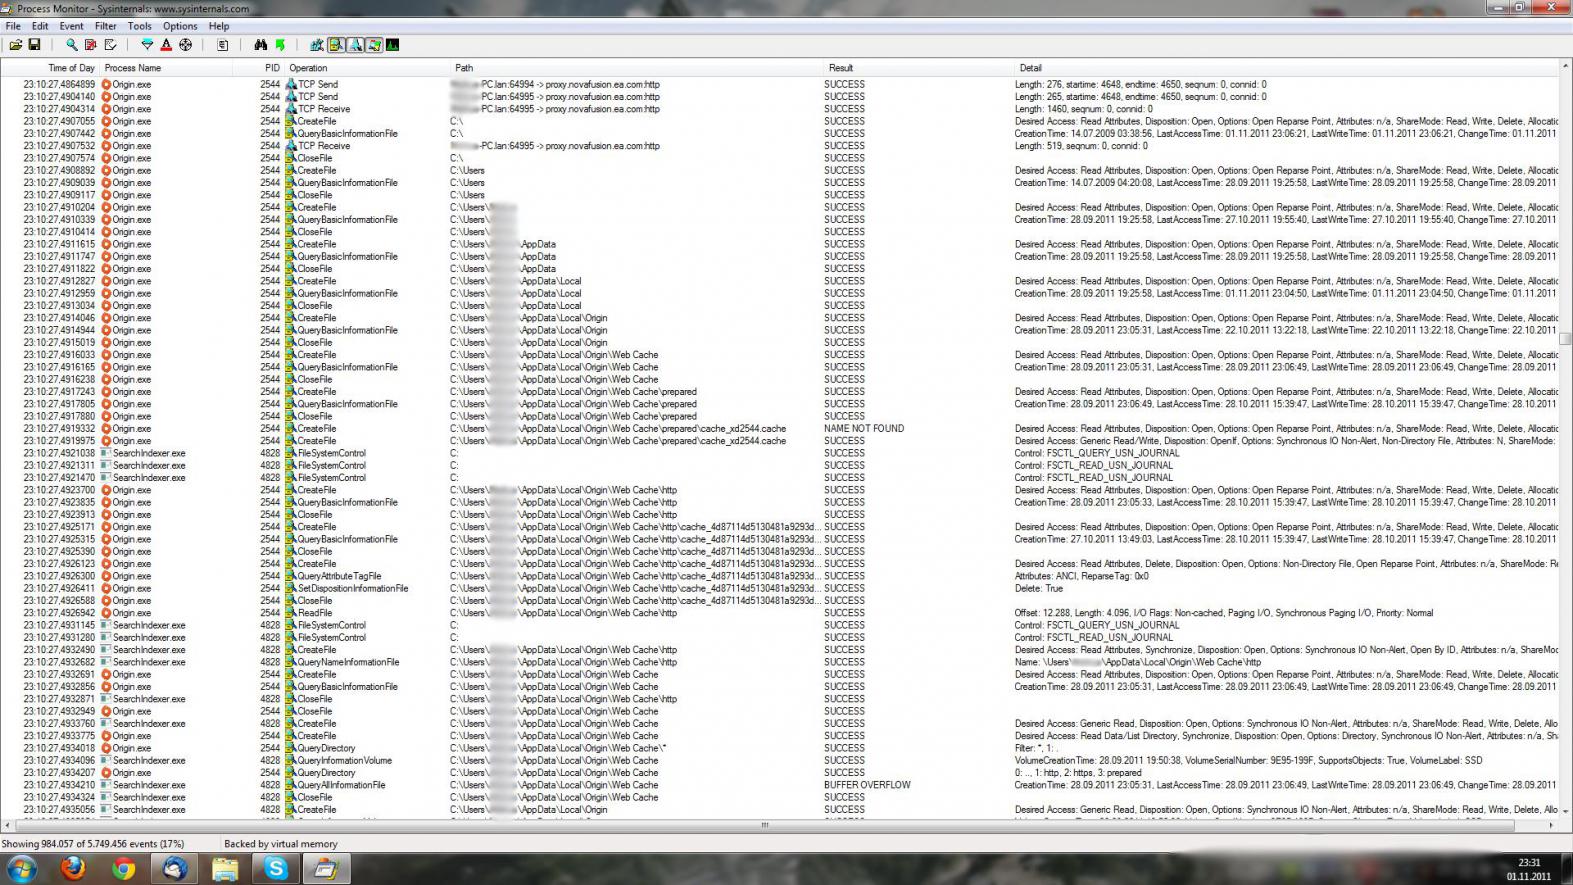Open Highlight settings with the red A icon
The width and height of the screenshot is (1573, 885).
coord(166,45)
